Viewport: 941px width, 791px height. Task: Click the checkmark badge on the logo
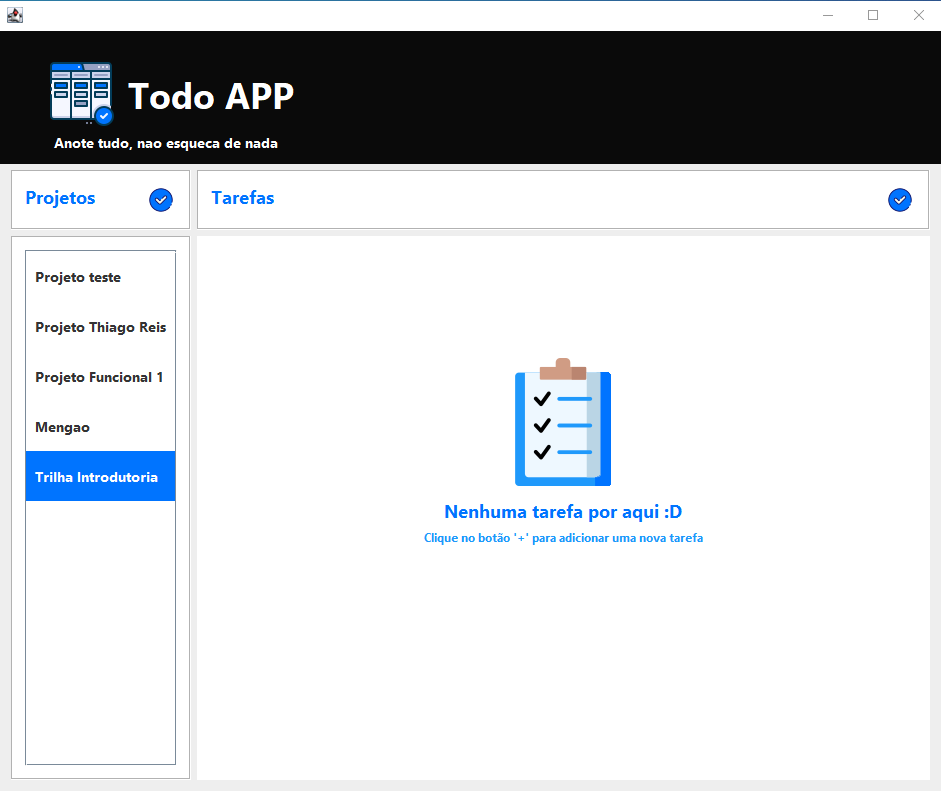tap(103, 117)
